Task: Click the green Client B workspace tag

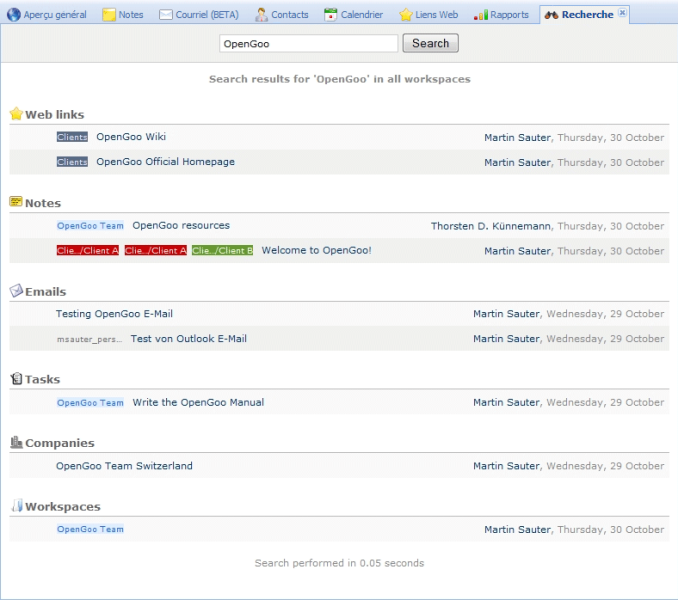Action: tap(222, 251)
